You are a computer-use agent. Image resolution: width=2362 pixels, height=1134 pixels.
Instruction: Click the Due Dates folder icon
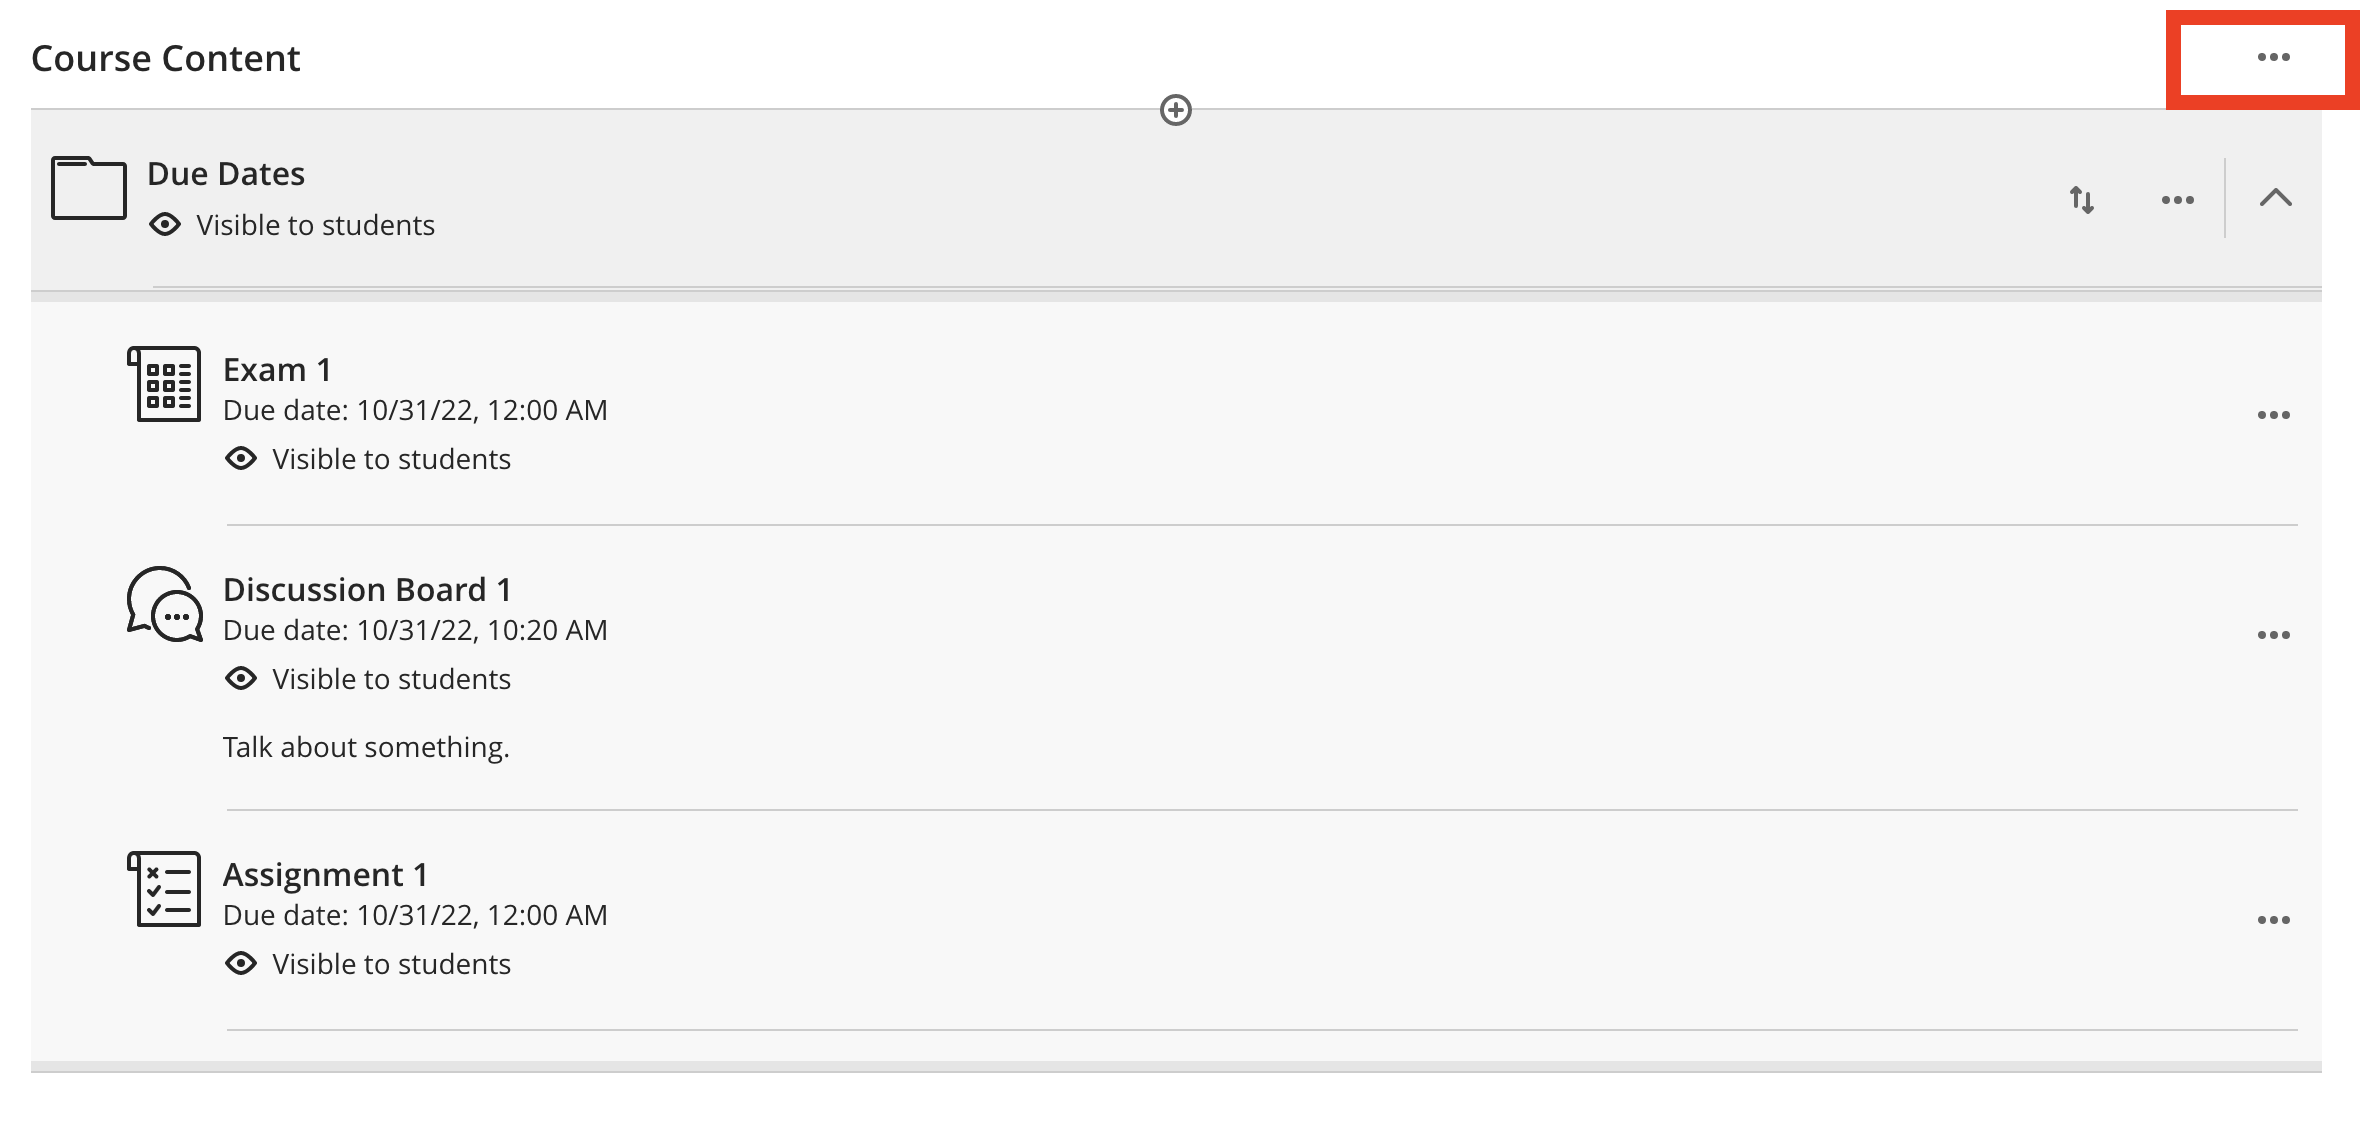(x=89, y=187)
